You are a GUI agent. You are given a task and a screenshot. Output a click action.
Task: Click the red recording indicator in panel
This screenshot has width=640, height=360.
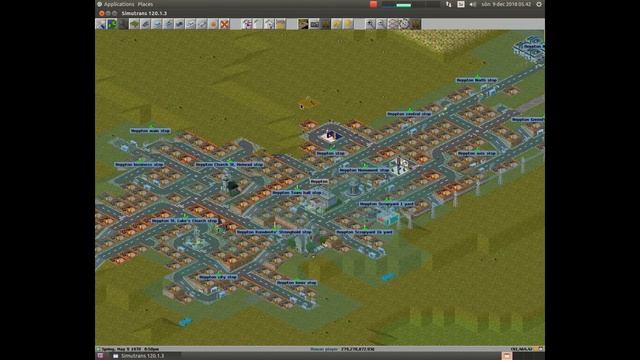tap(373, 4)
